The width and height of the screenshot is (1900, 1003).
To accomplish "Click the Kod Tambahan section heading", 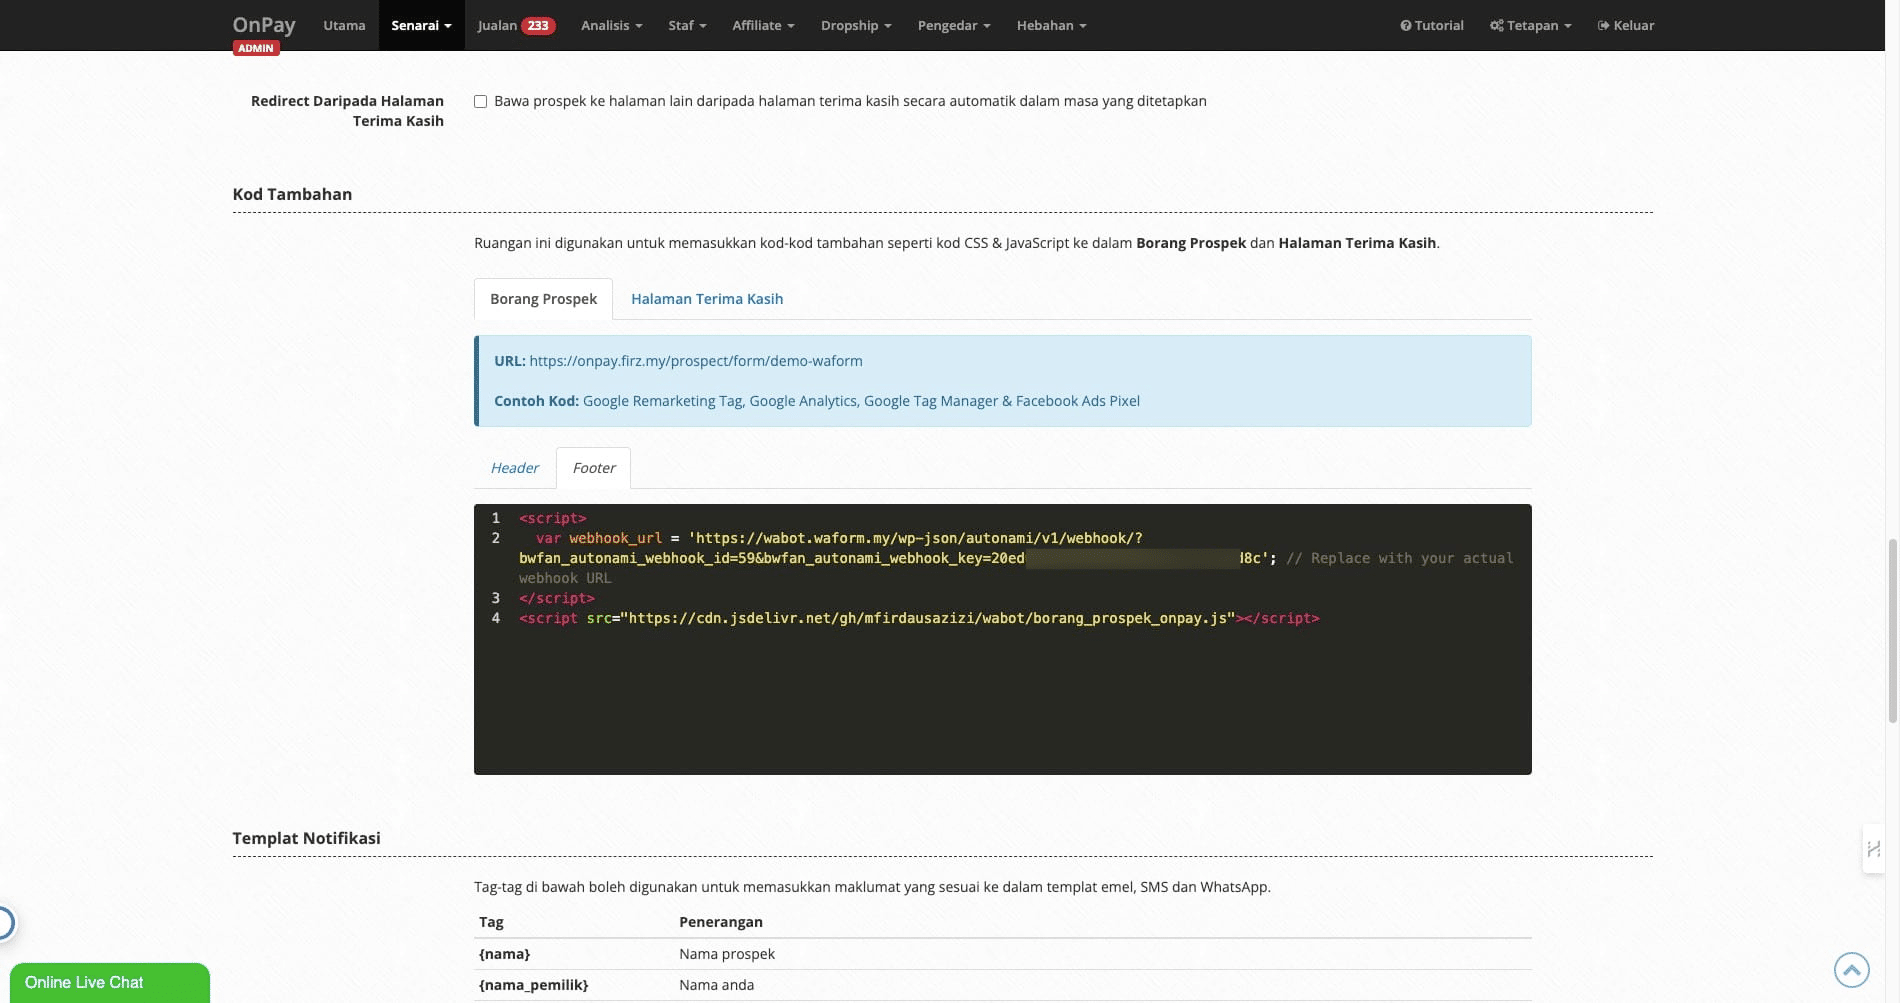I will coord(292,194).
